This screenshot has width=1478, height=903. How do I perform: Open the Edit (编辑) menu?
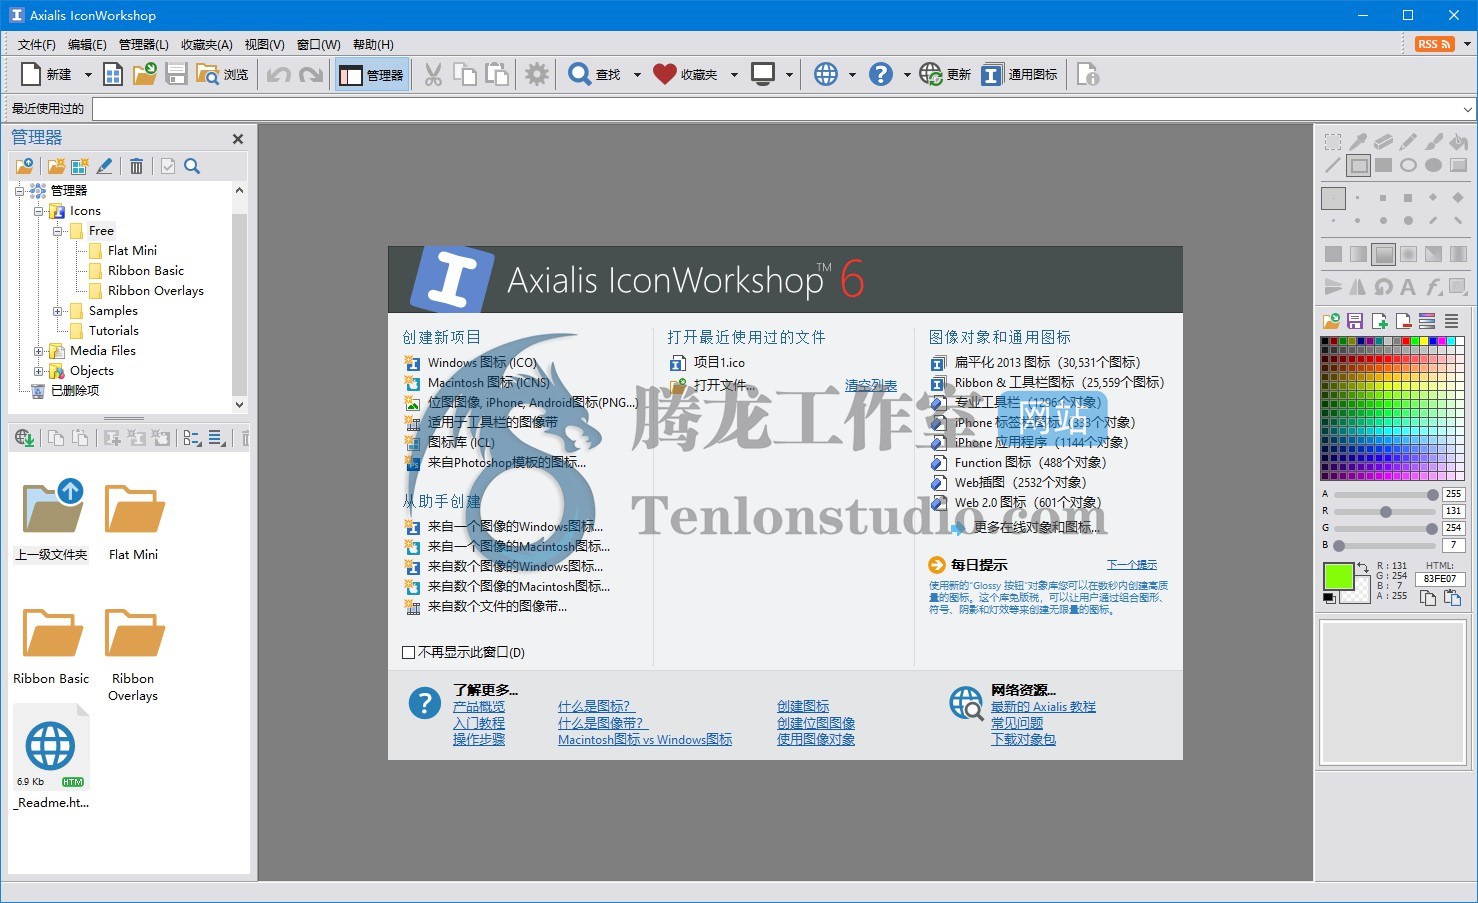tap(87, 44)
